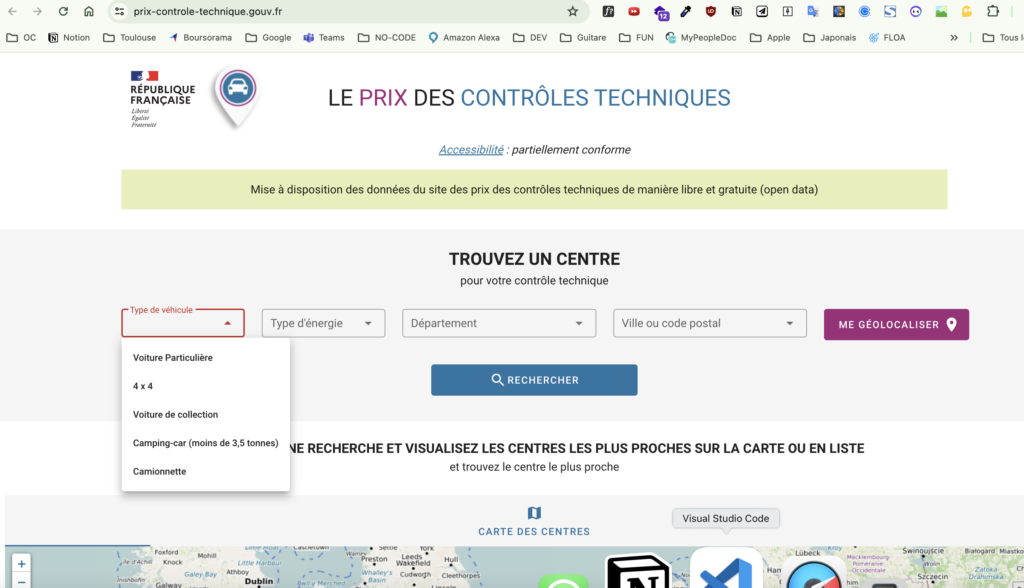Open the Toulouse bookmarks folder
The height and width of the screenshot is (588, 1024).
[130, 38]
